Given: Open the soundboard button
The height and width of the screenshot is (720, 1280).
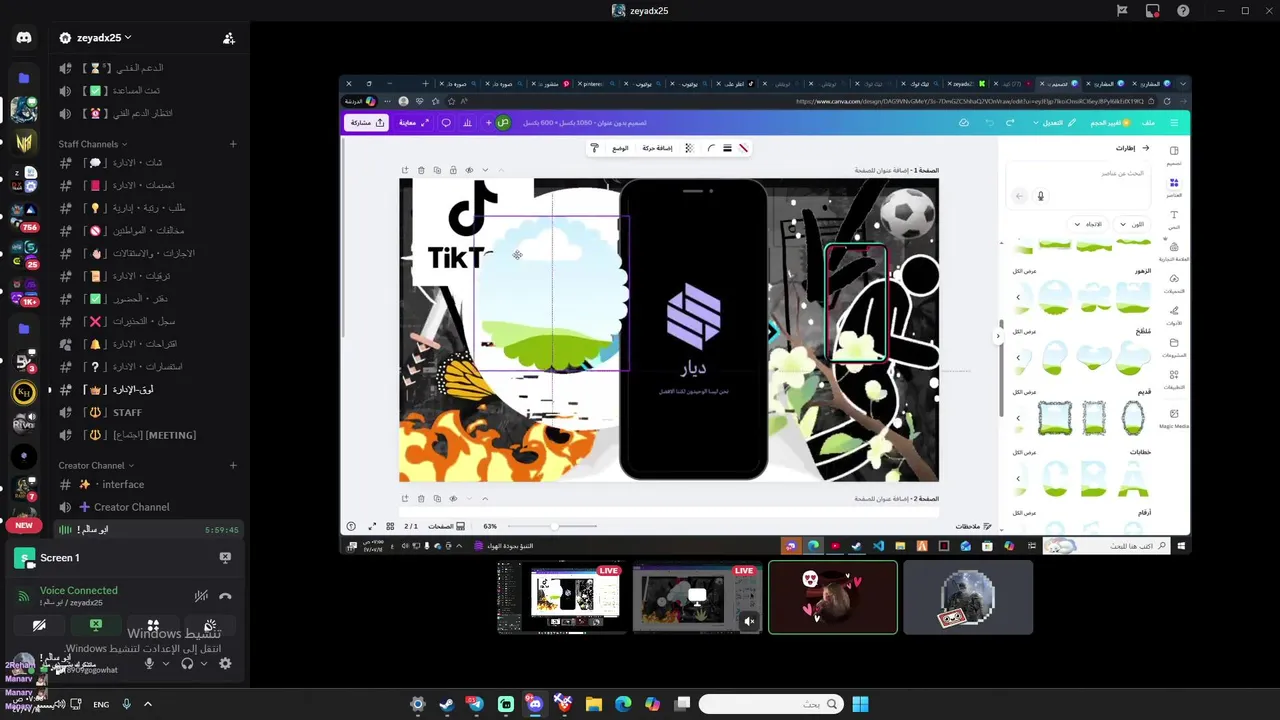Looking at the screenshot, I should 210,625.
